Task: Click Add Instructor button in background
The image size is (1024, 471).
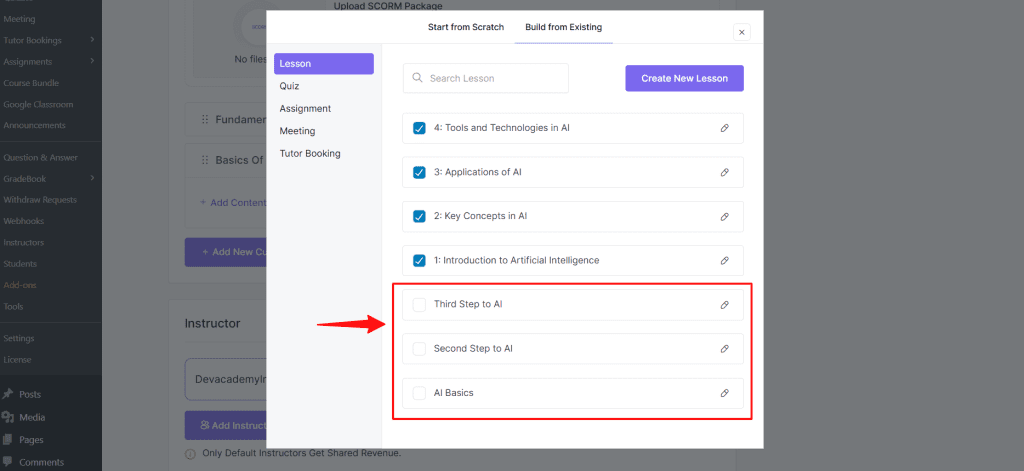Action: (225, 425)
